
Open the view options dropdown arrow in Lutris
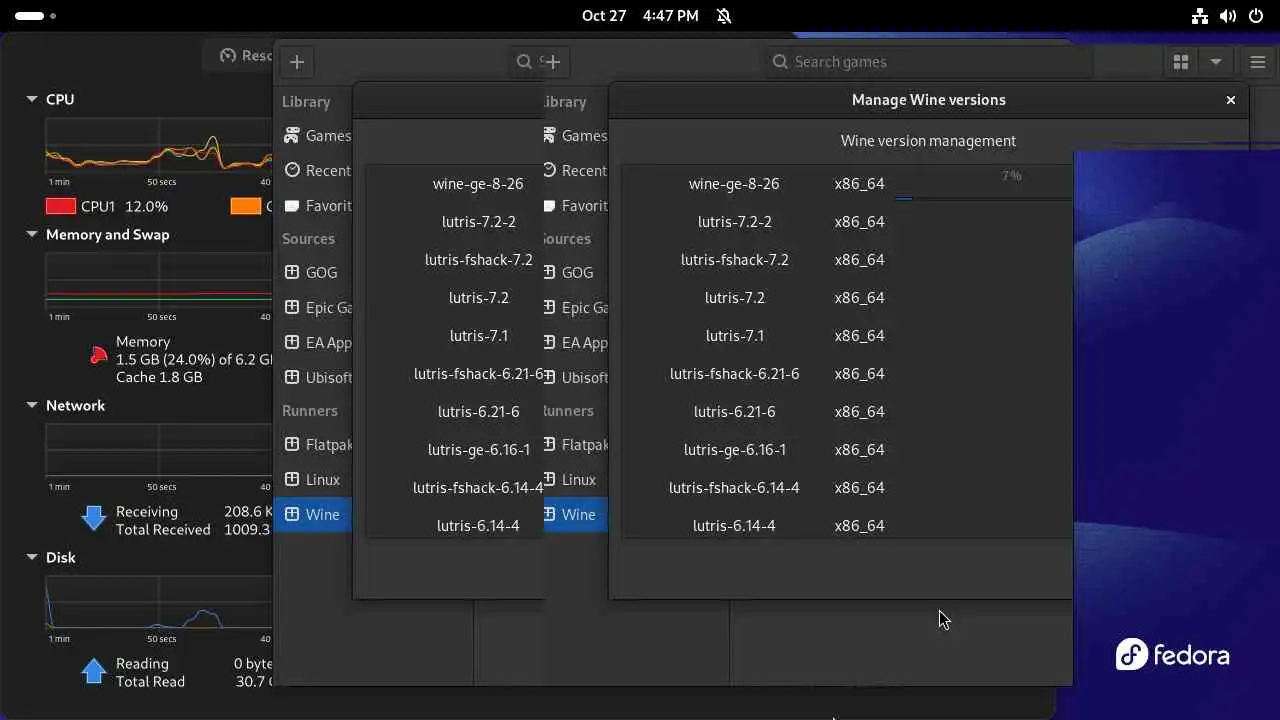coord(1216,62)
